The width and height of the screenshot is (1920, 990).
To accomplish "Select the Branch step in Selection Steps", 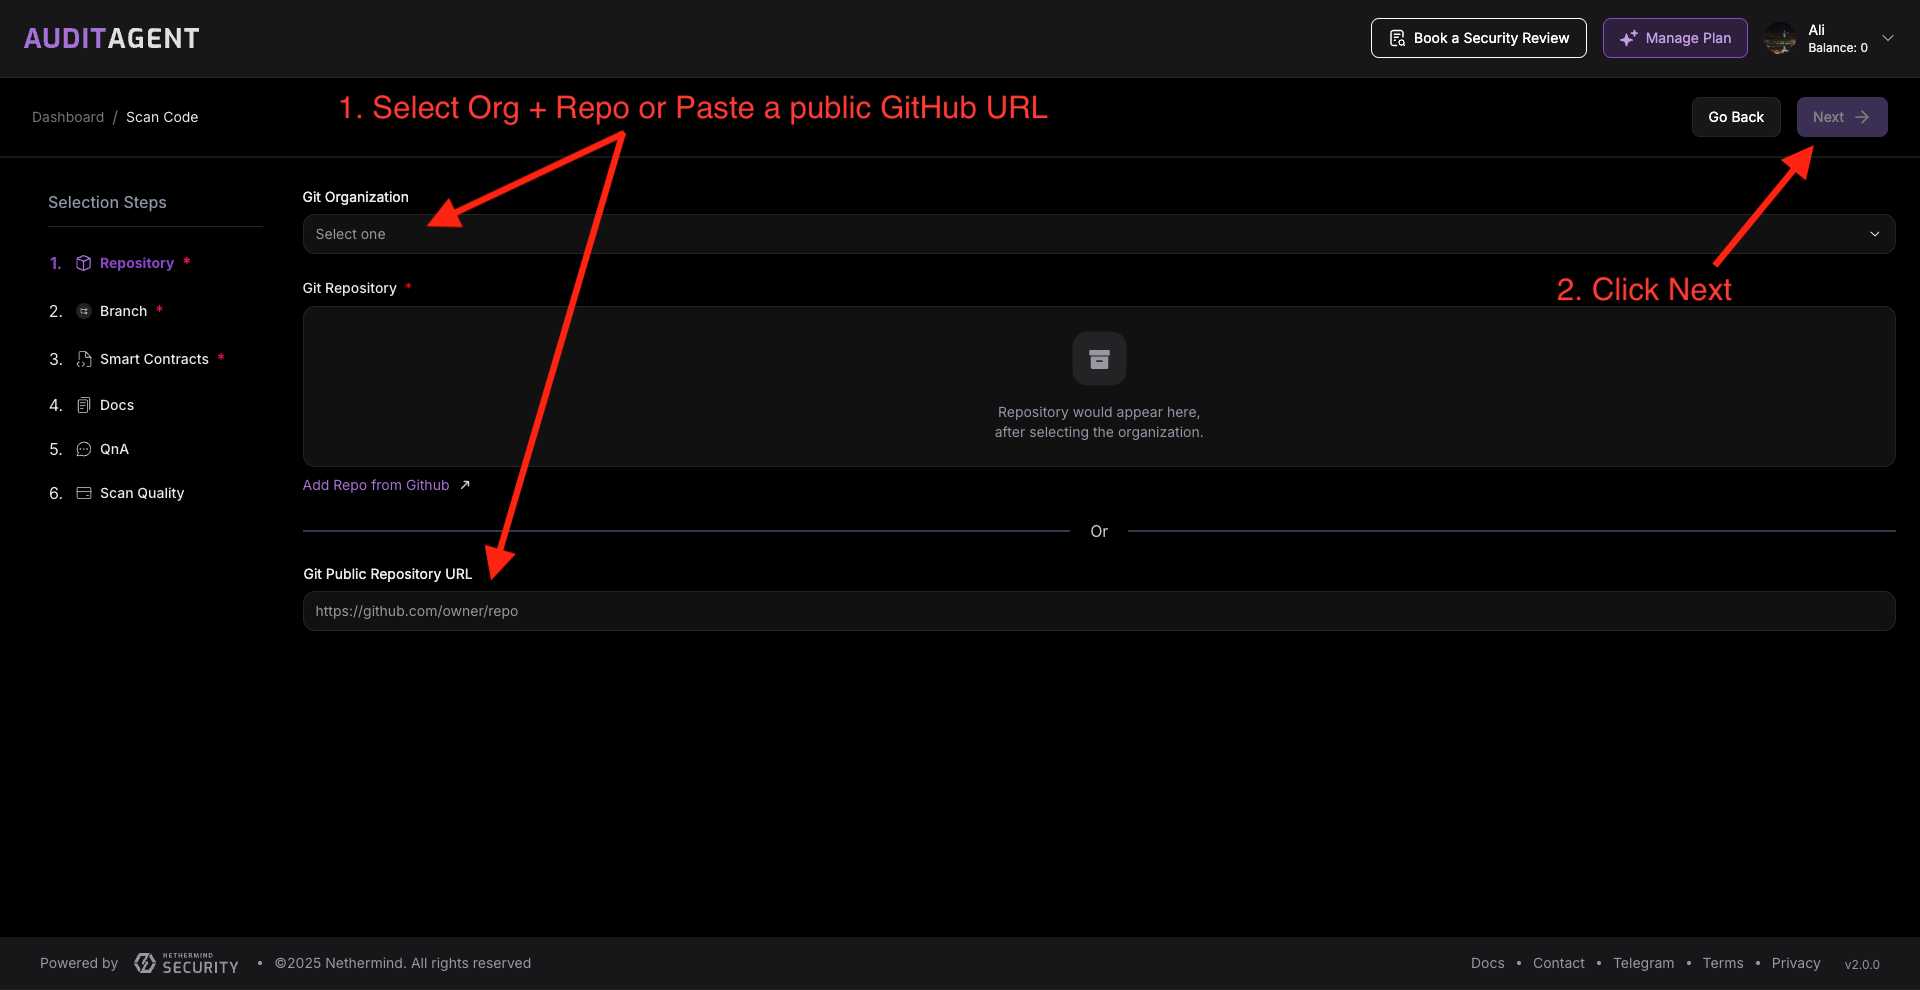I will 122,310.
